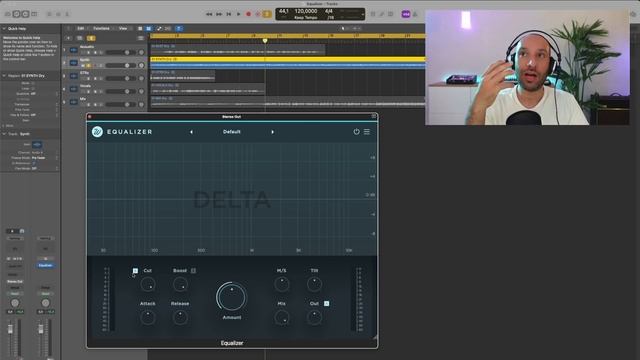Open the Toolbar view button in control bar
The width and height of the screenshot is (640, 360).
click(34, 14)
